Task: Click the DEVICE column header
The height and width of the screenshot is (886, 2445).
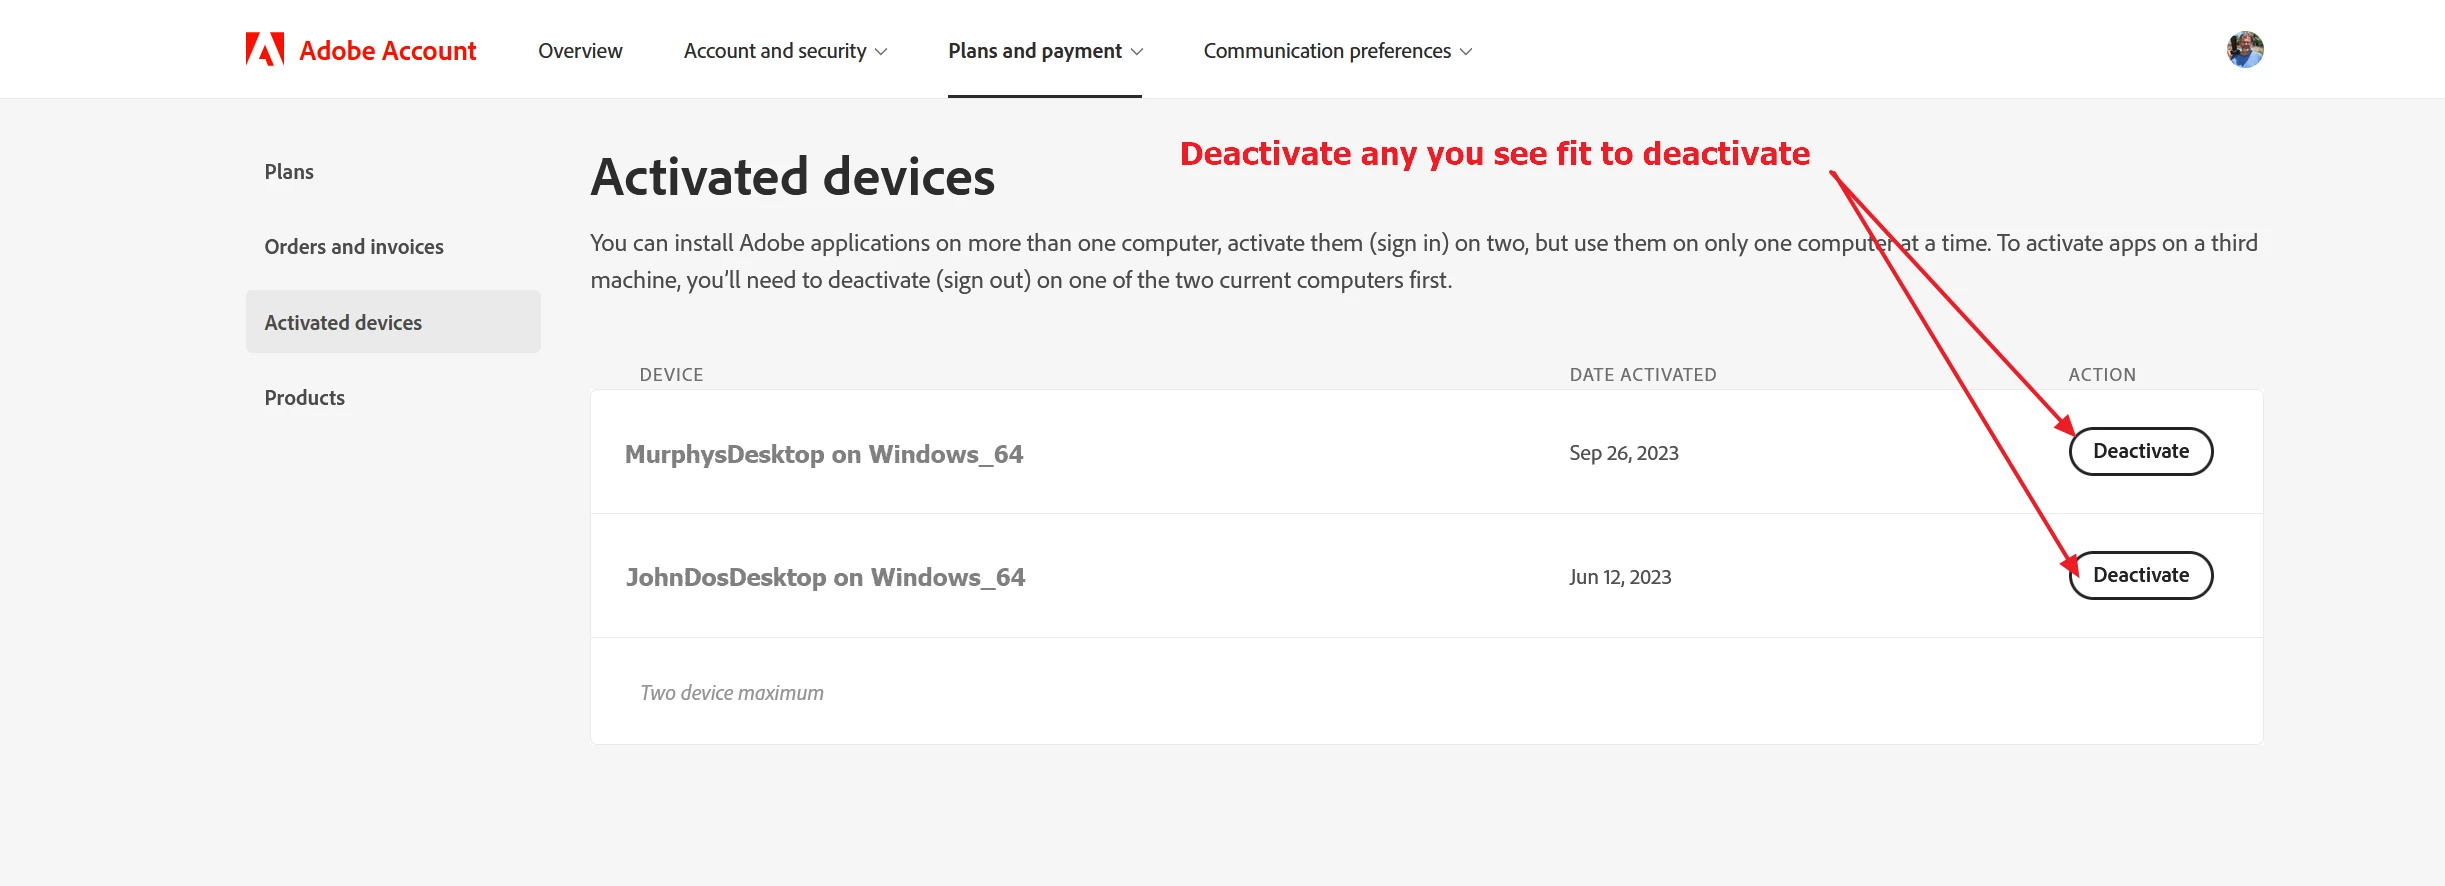Action: coord(671,375)
